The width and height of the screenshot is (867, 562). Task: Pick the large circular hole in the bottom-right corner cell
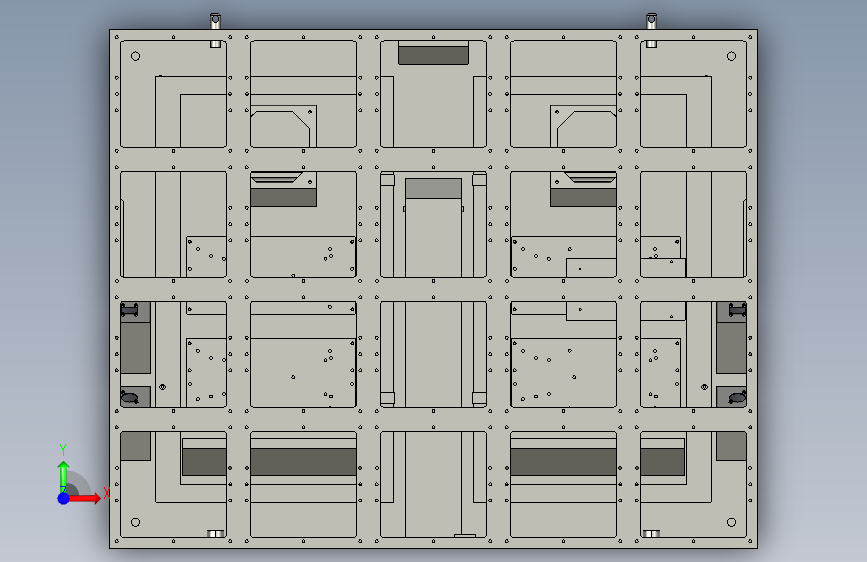coord(731,522)
